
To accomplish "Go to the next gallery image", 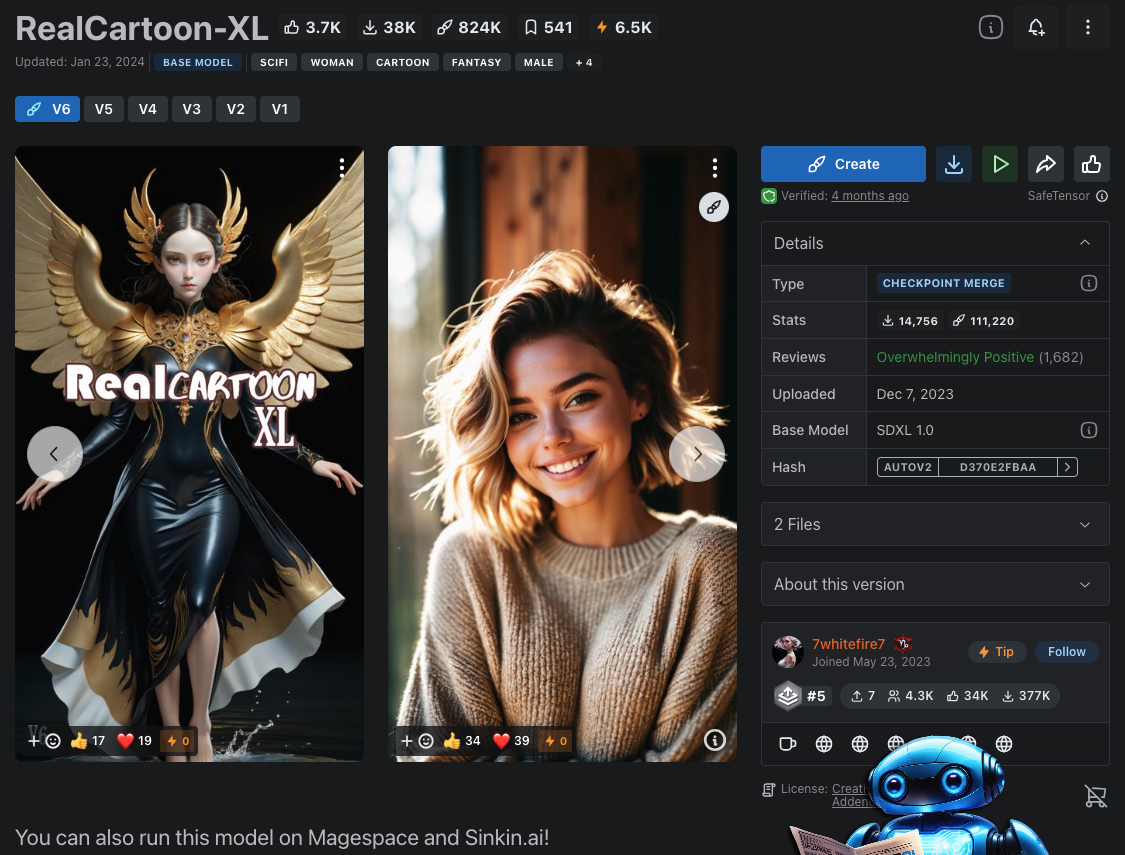I will pos(697,454).
